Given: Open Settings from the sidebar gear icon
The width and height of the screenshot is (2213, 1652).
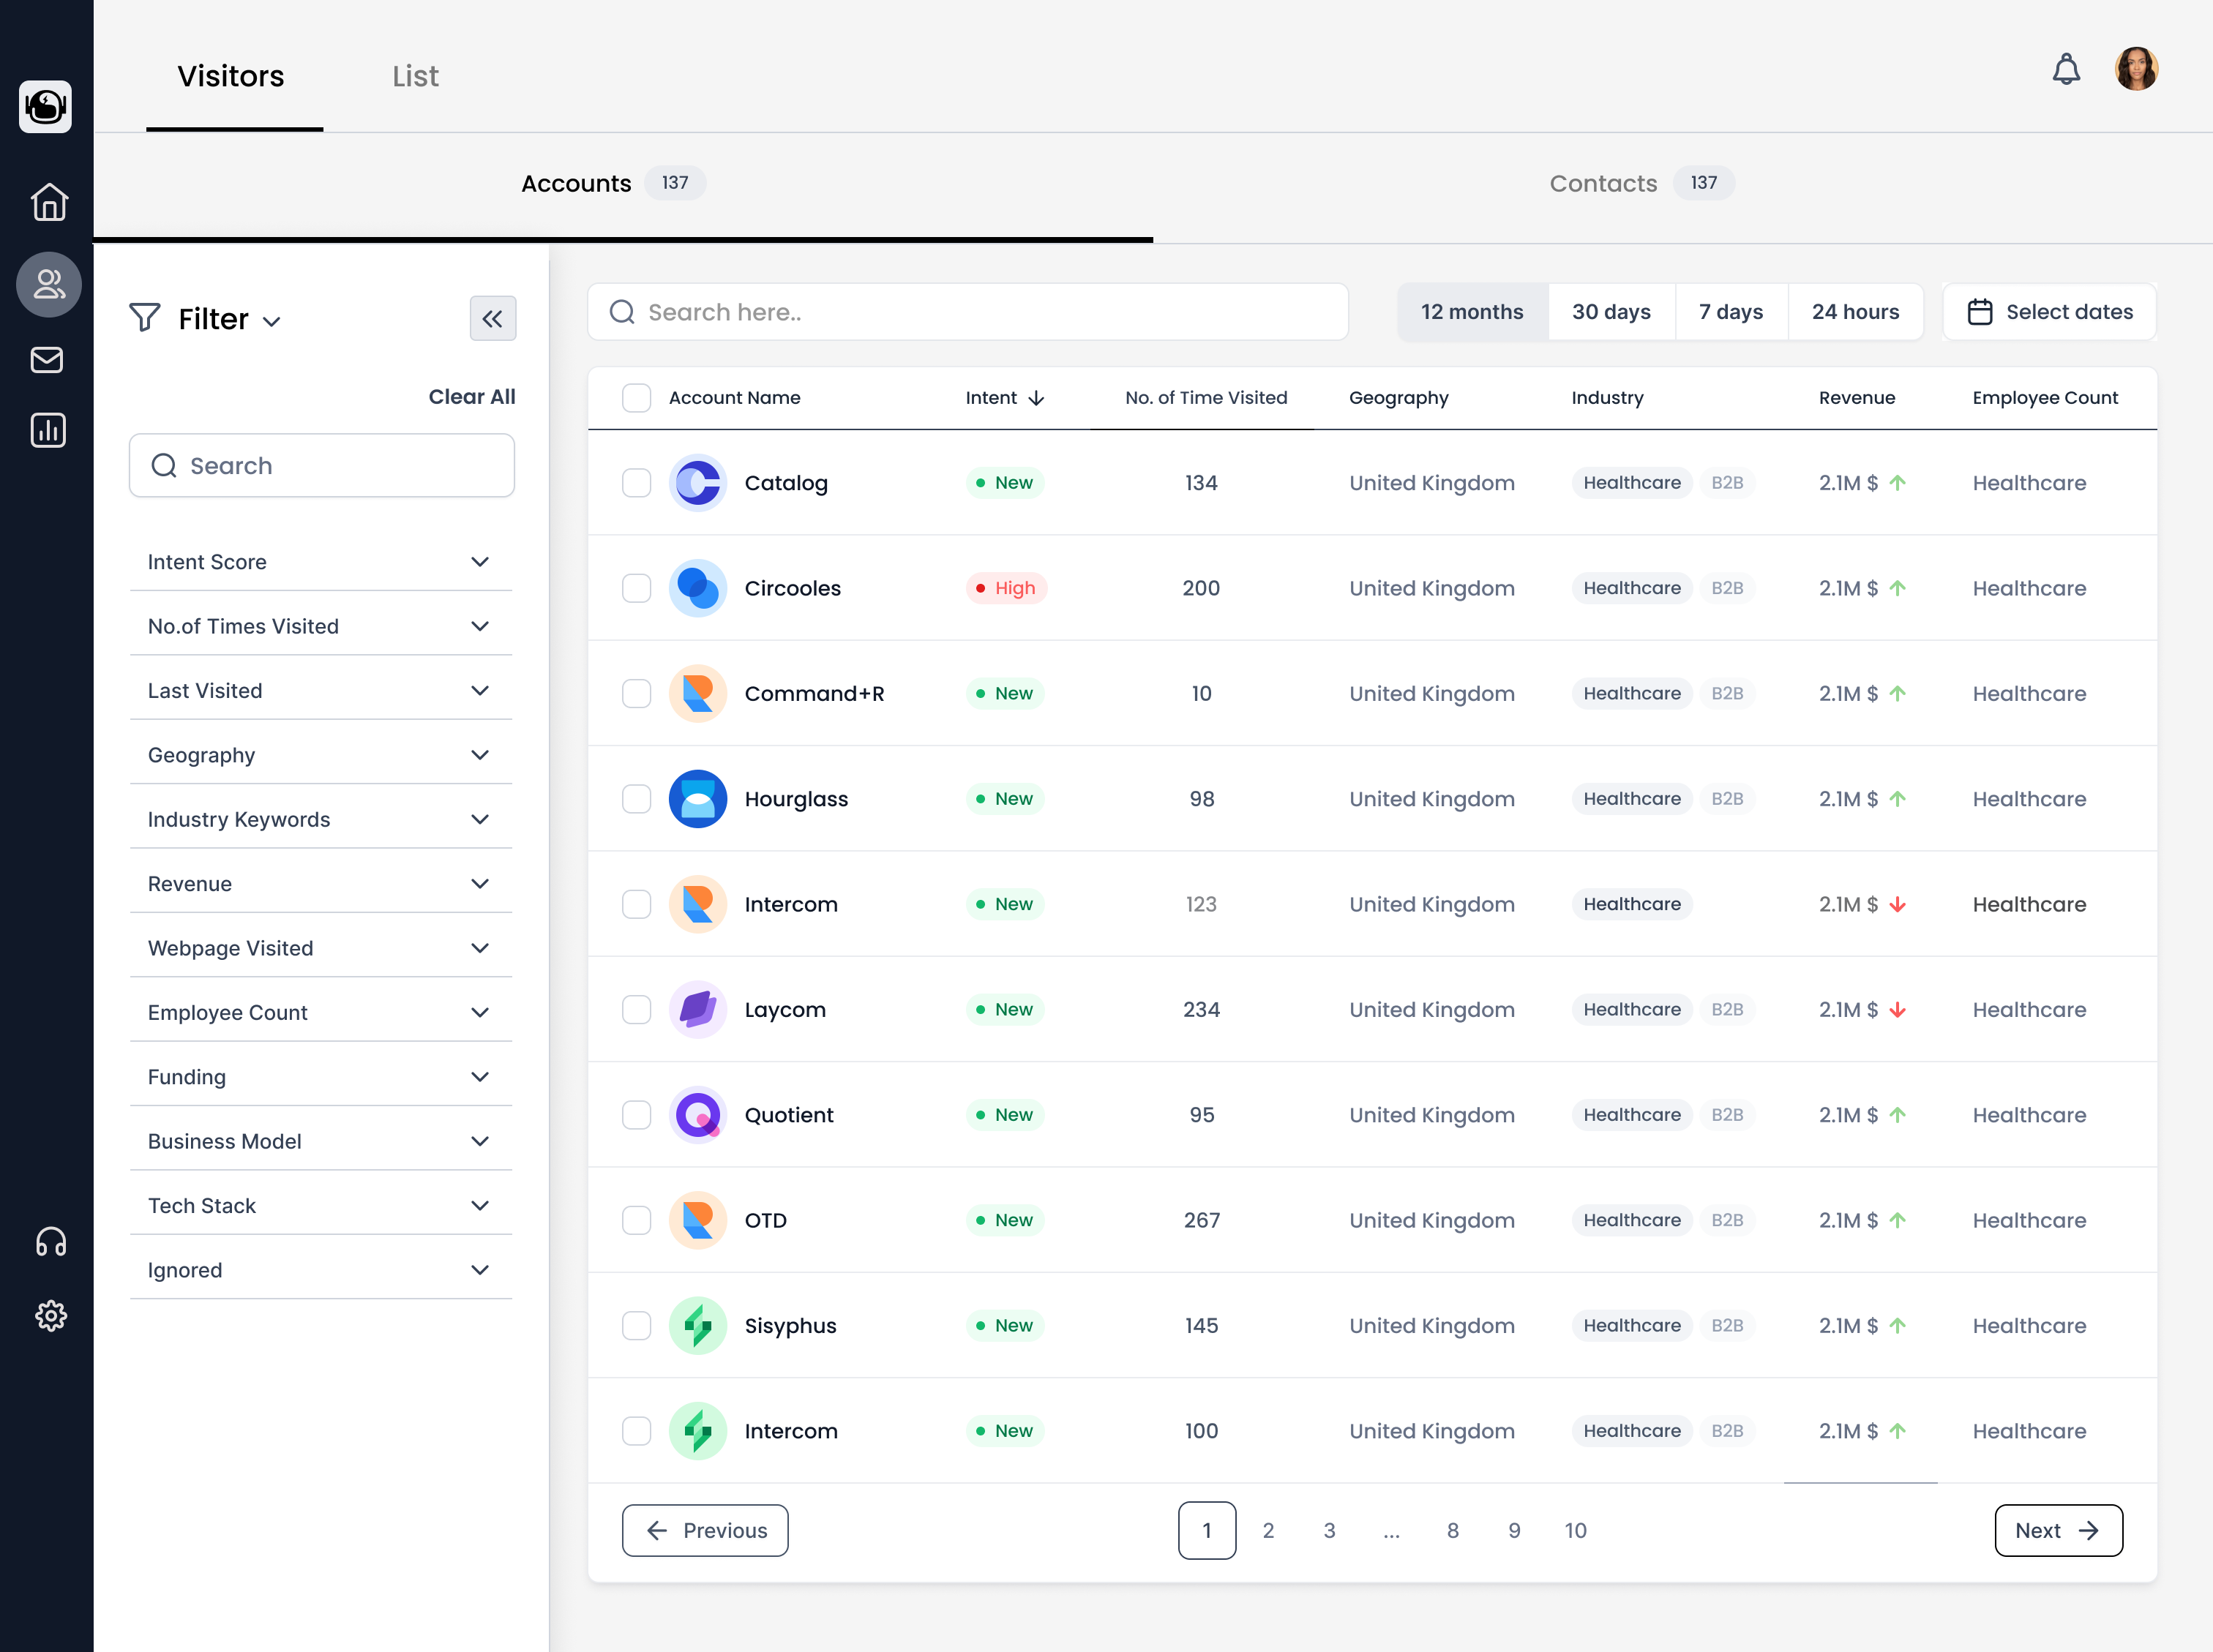Looking at the screenshot, I should (50, 1316).
